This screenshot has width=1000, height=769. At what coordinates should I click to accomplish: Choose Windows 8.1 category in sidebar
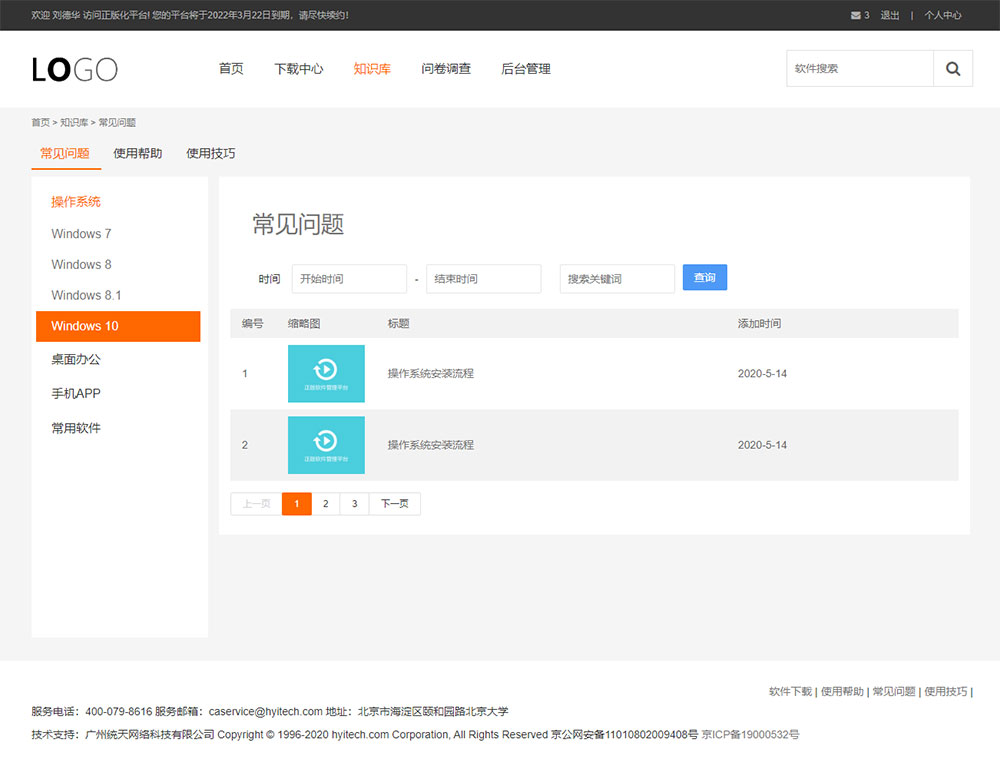pos(86,295)
